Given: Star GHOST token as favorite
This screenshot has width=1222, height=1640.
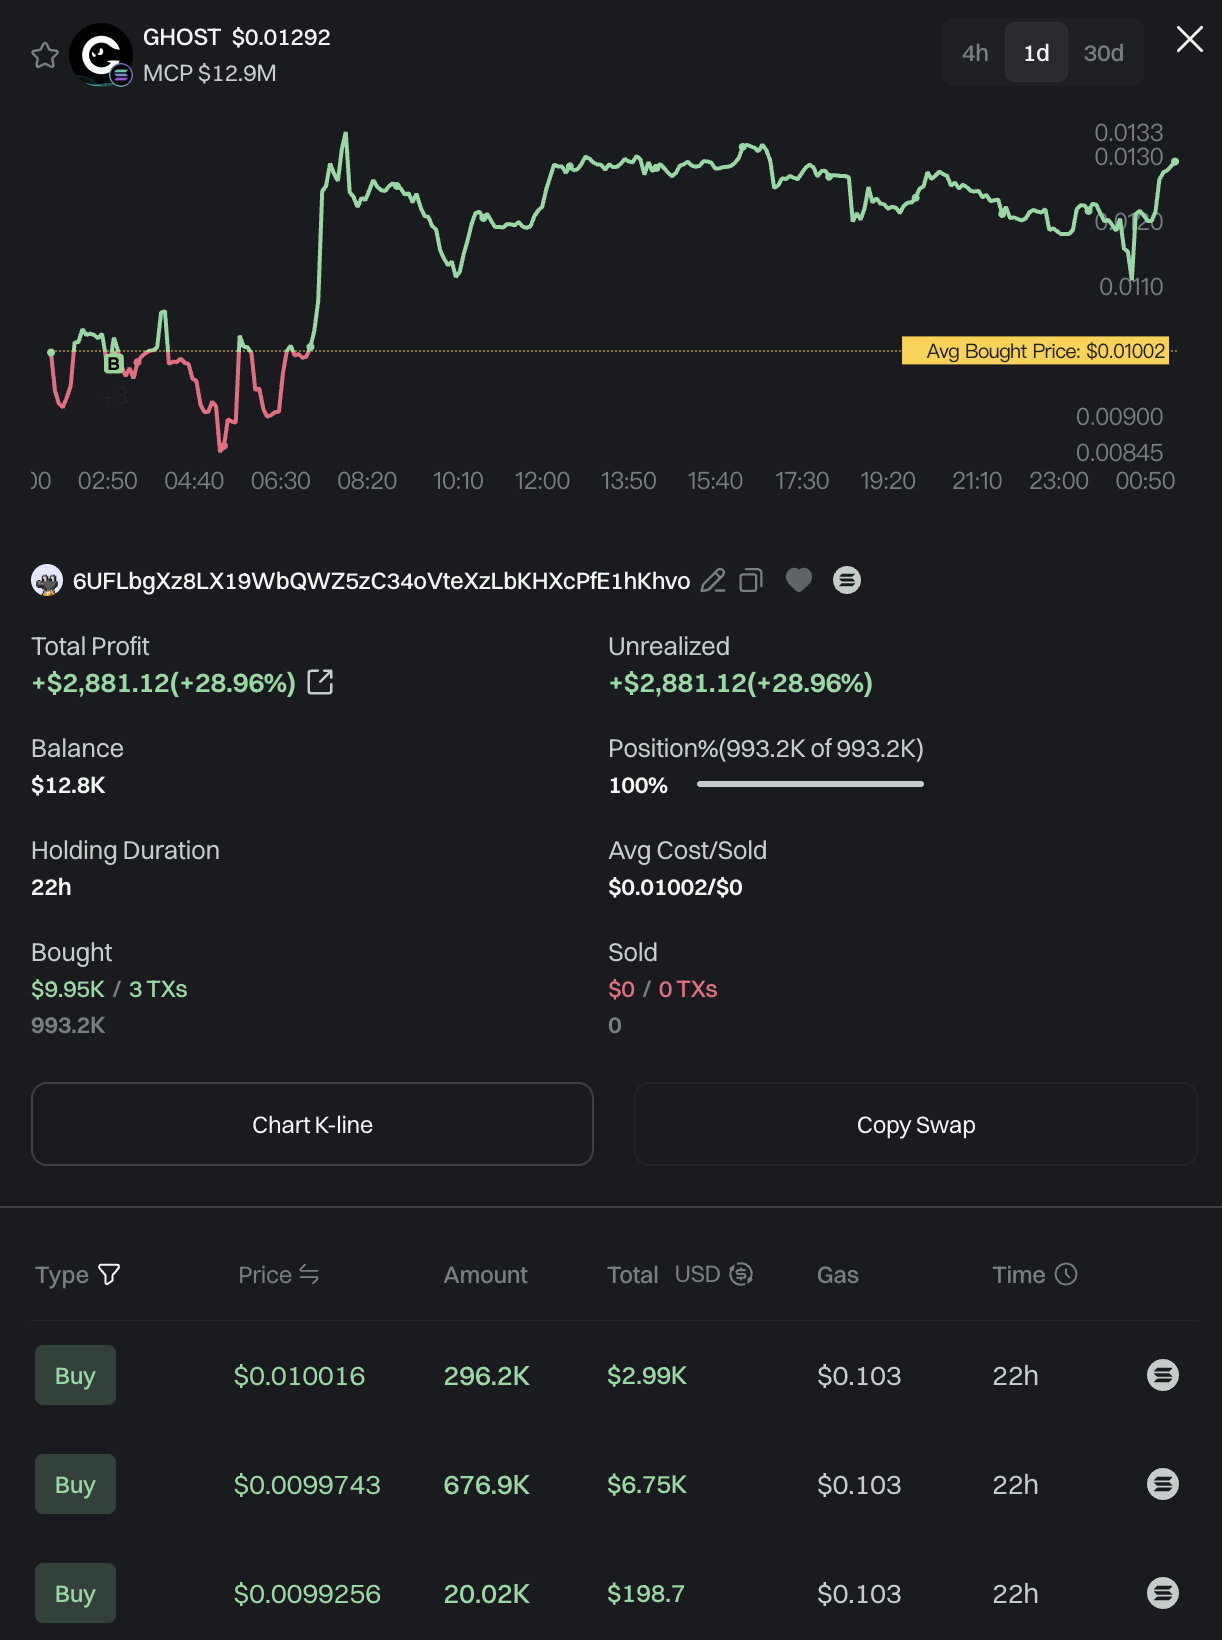Looking at the screenshot, I should click(x=45, y=55).
